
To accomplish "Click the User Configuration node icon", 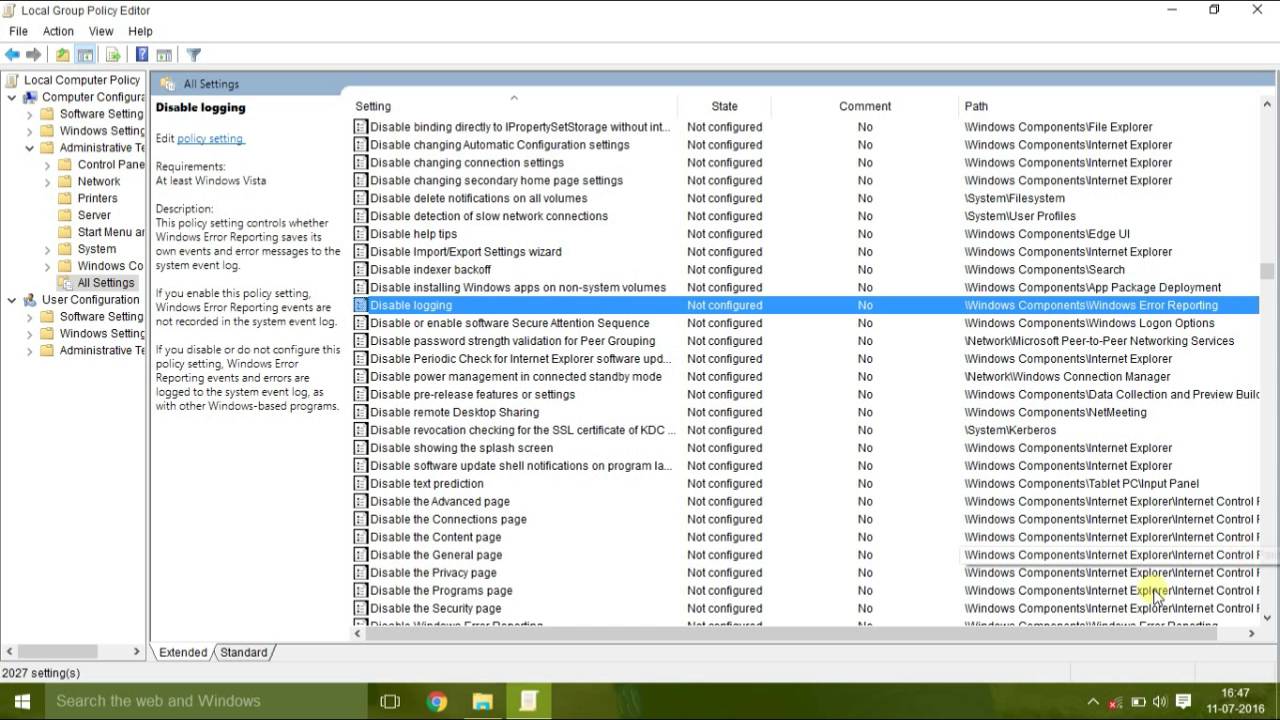I will tap(30, 299).
